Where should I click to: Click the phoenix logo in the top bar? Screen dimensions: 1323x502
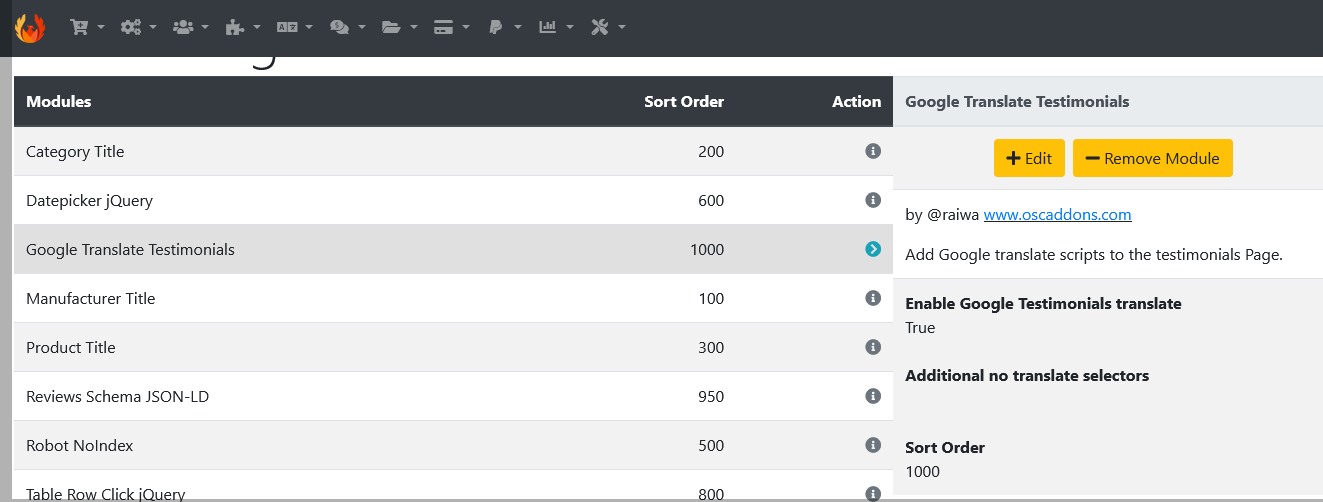click(x=31, y=27)
